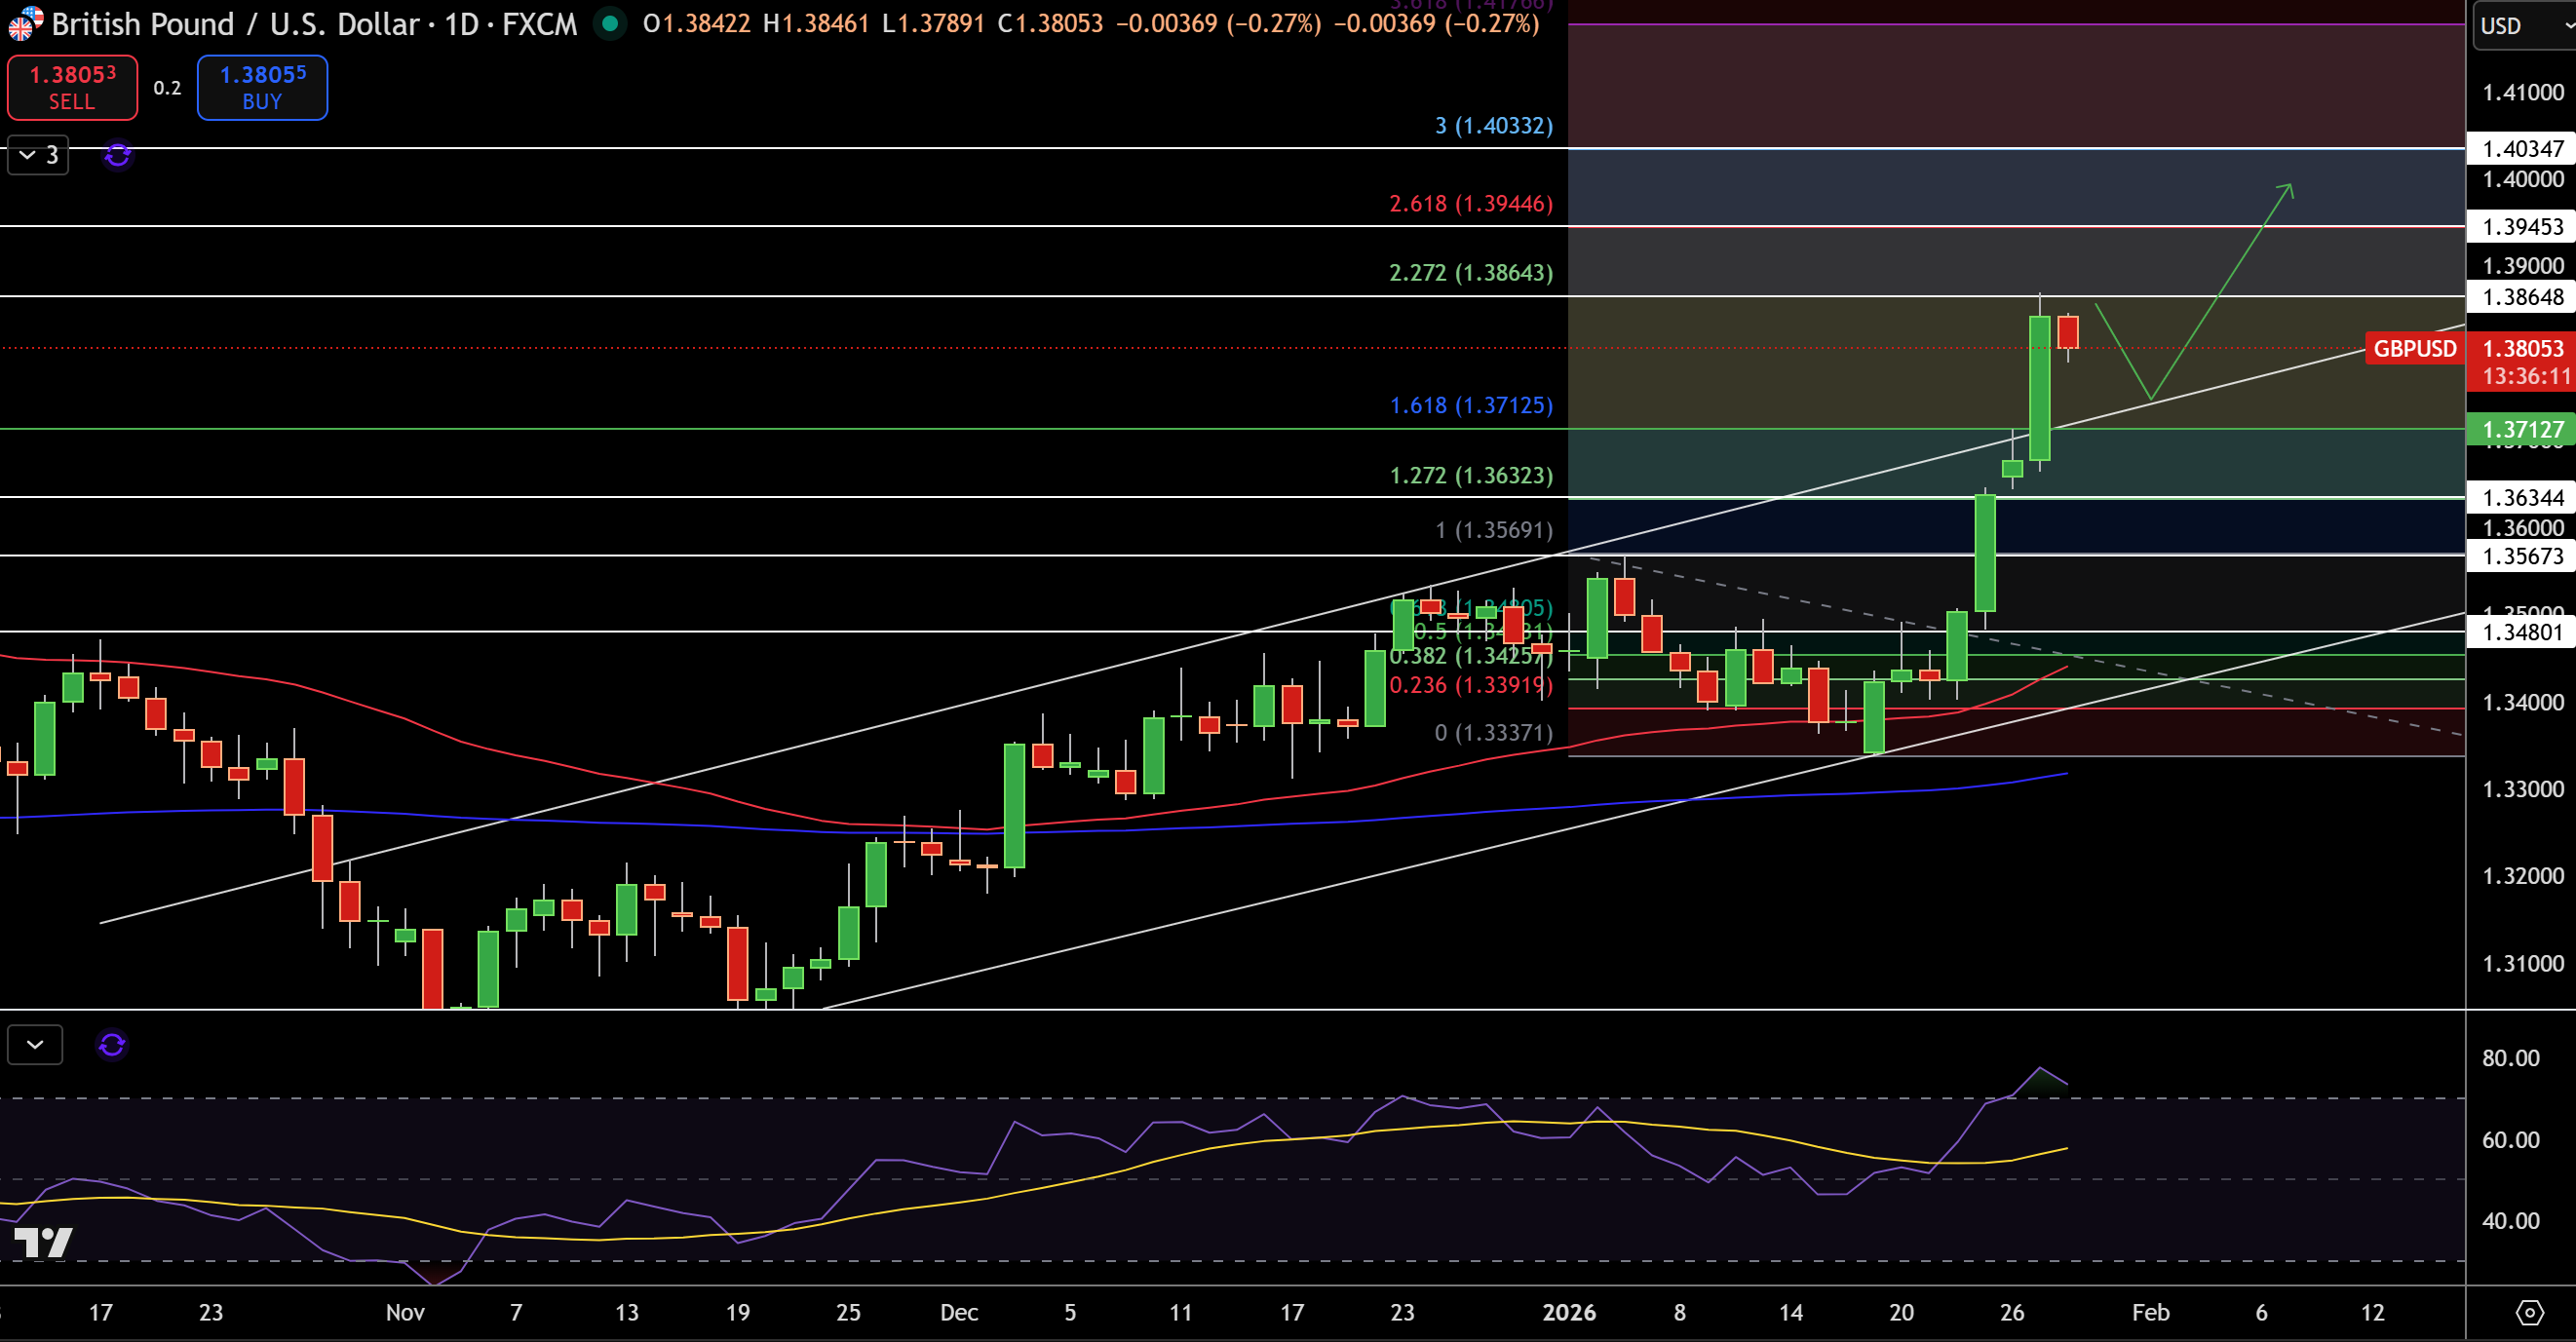Open the chart settings hexagon icon

tap(2529, 1312)
